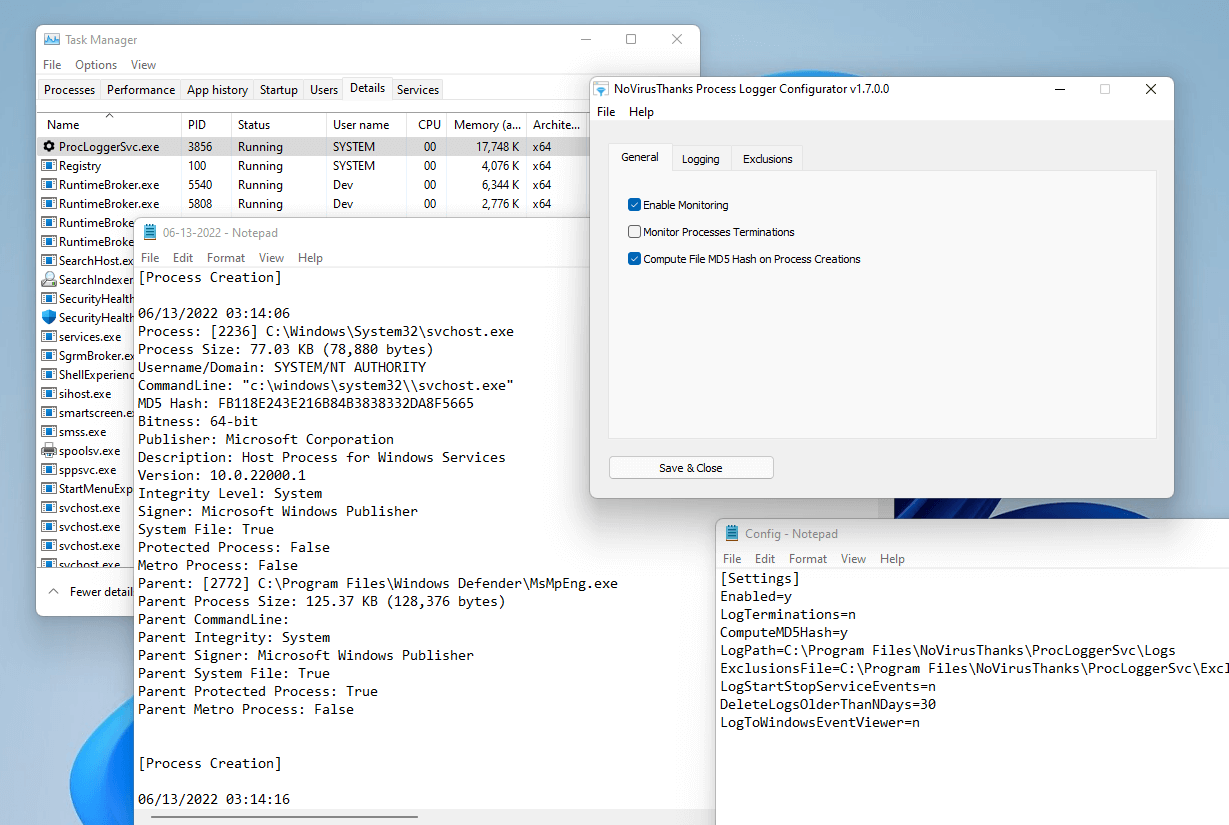
Task: Click the LogTerminations=n line in Config Notepad
Action: (788, 614)
